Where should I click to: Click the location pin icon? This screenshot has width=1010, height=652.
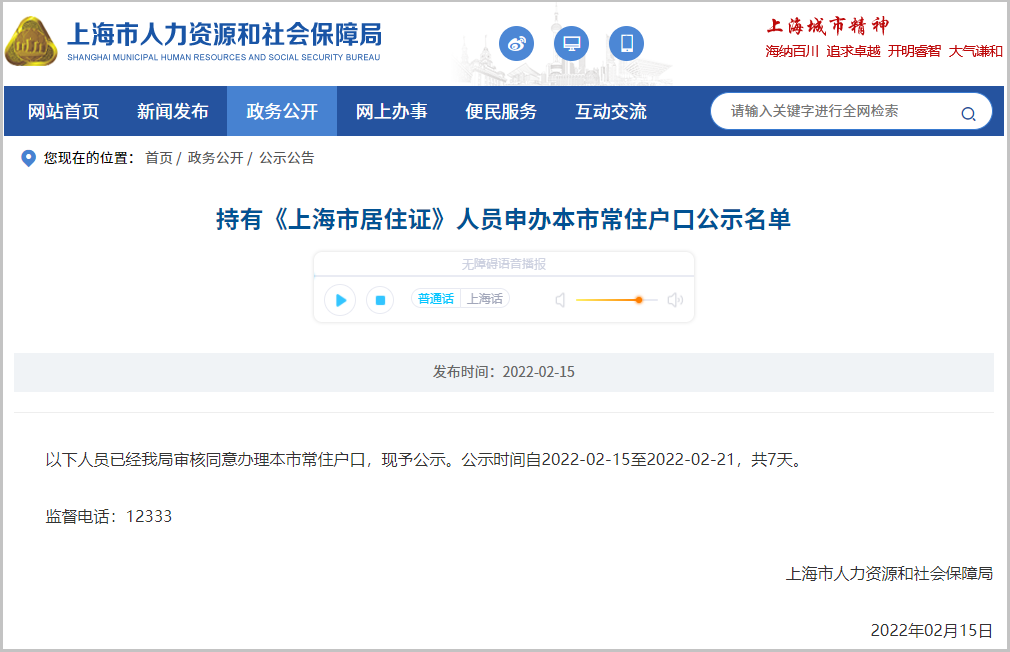pos(28,158)
